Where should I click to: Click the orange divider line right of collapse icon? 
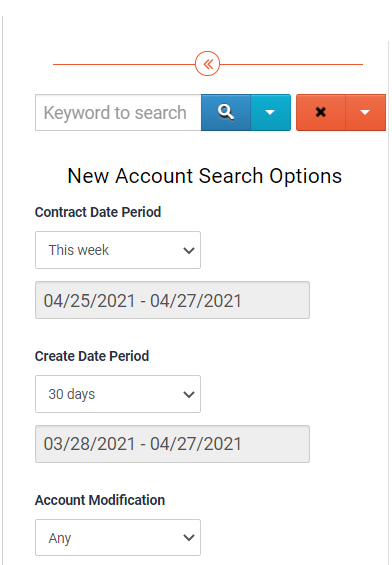[291, 64]
